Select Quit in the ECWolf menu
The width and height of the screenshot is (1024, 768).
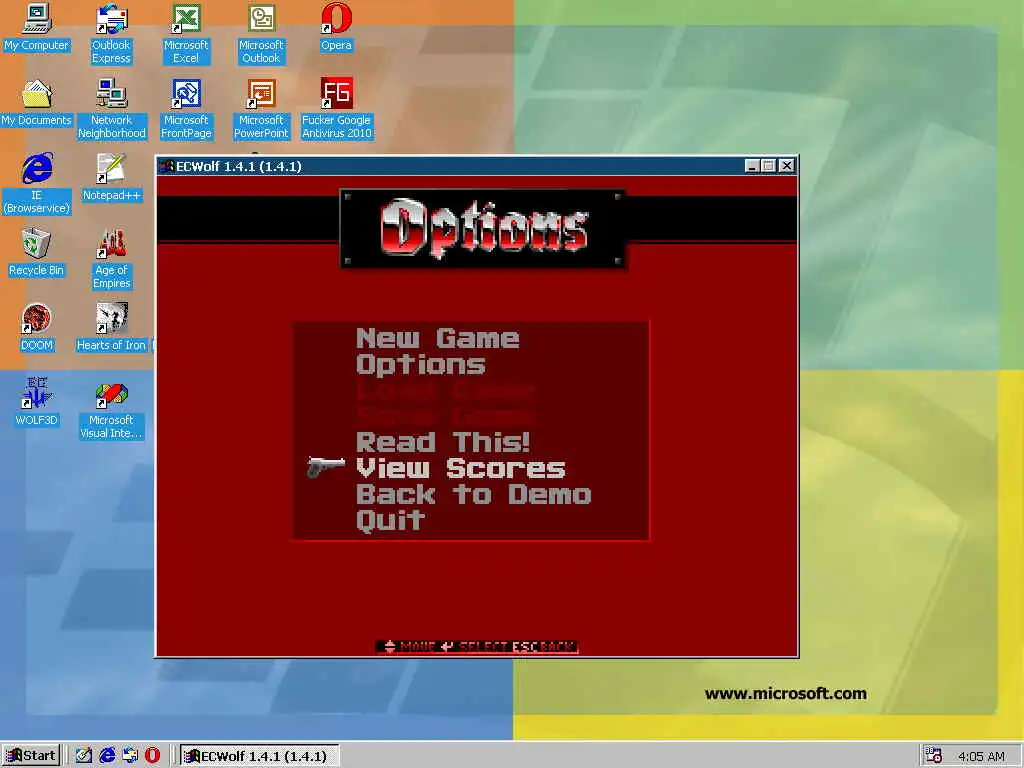click(391, 520)
